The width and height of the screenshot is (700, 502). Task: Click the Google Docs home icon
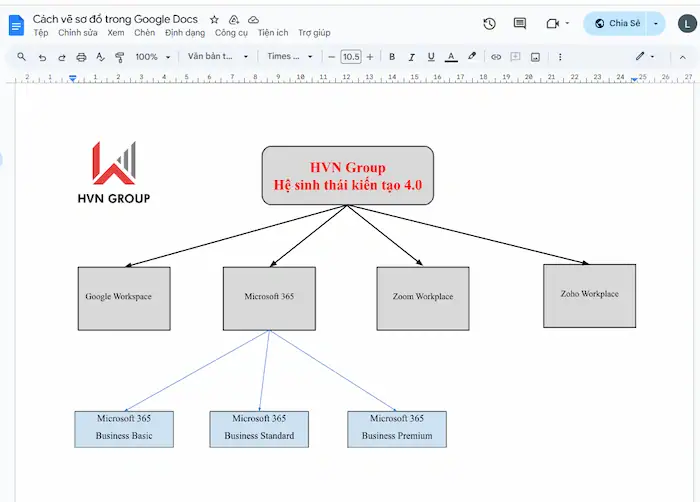click(x=16, y=25)
